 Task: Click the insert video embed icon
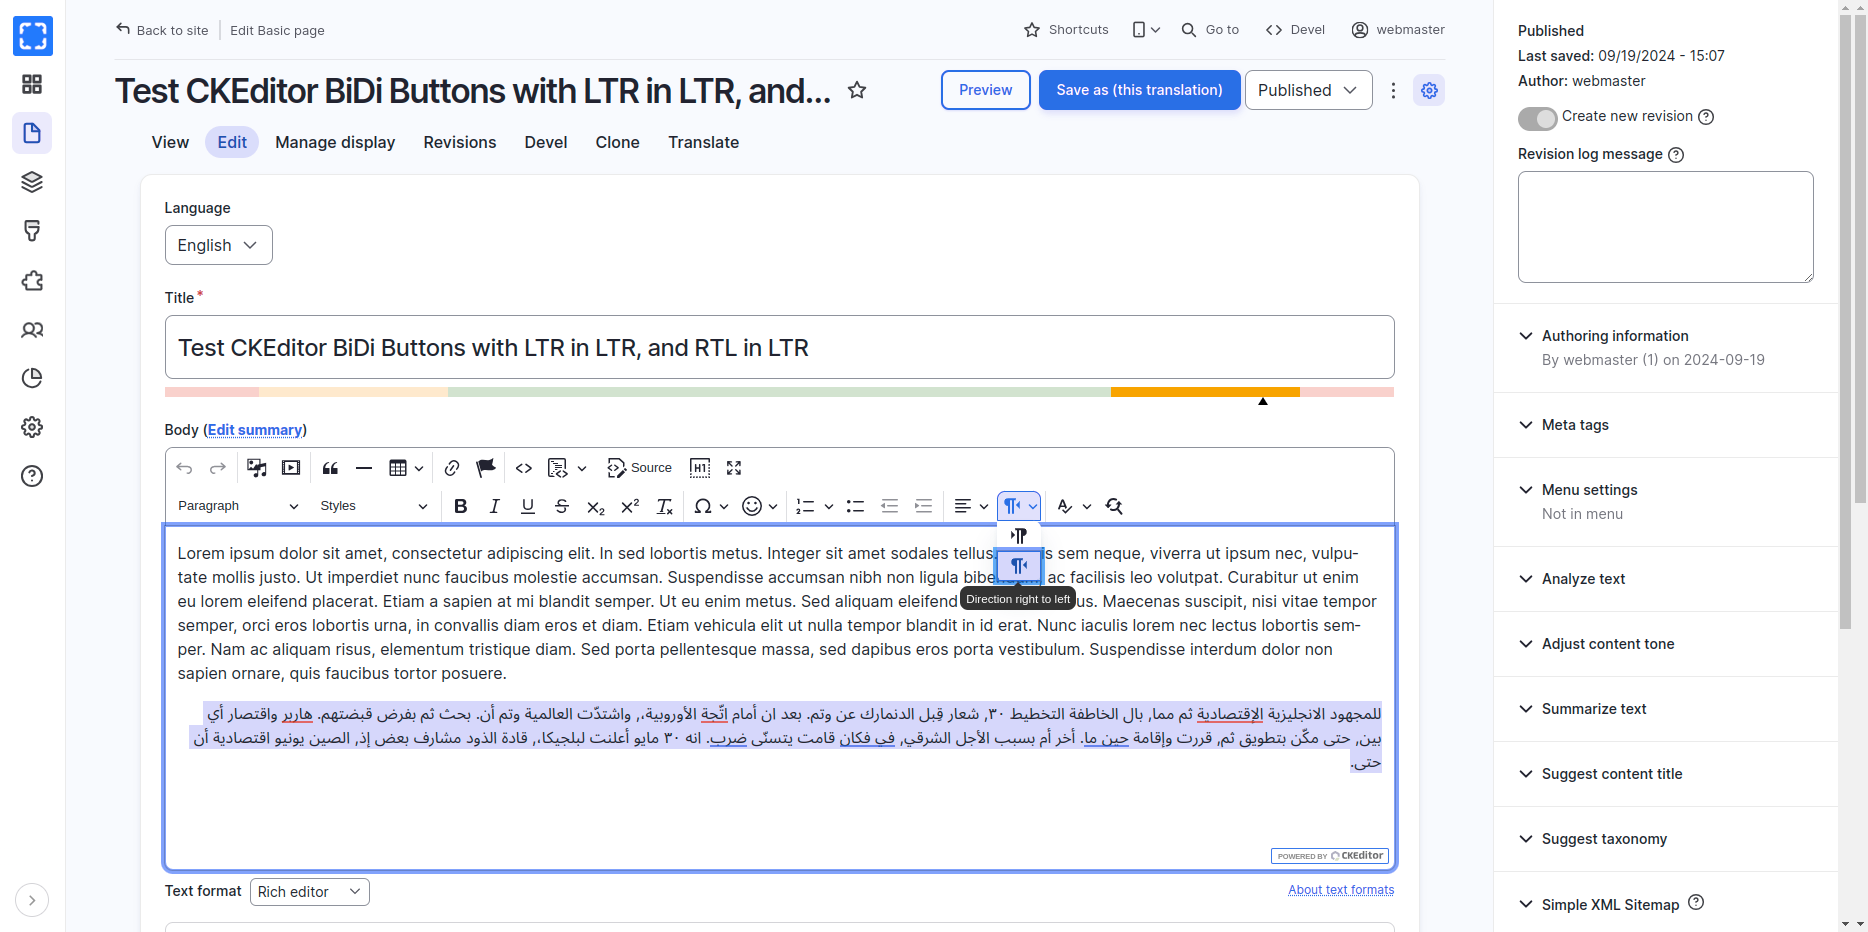pyautogui.click(x=291, y=468)
